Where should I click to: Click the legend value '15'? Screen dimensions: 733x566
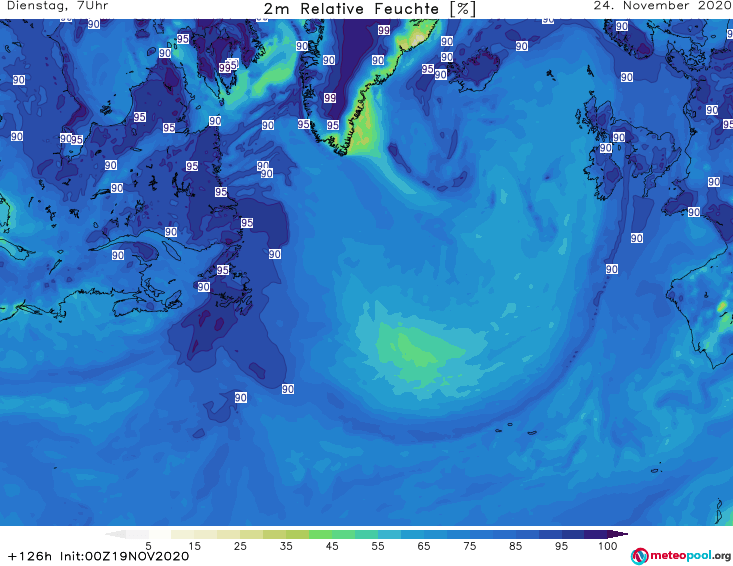194,546
